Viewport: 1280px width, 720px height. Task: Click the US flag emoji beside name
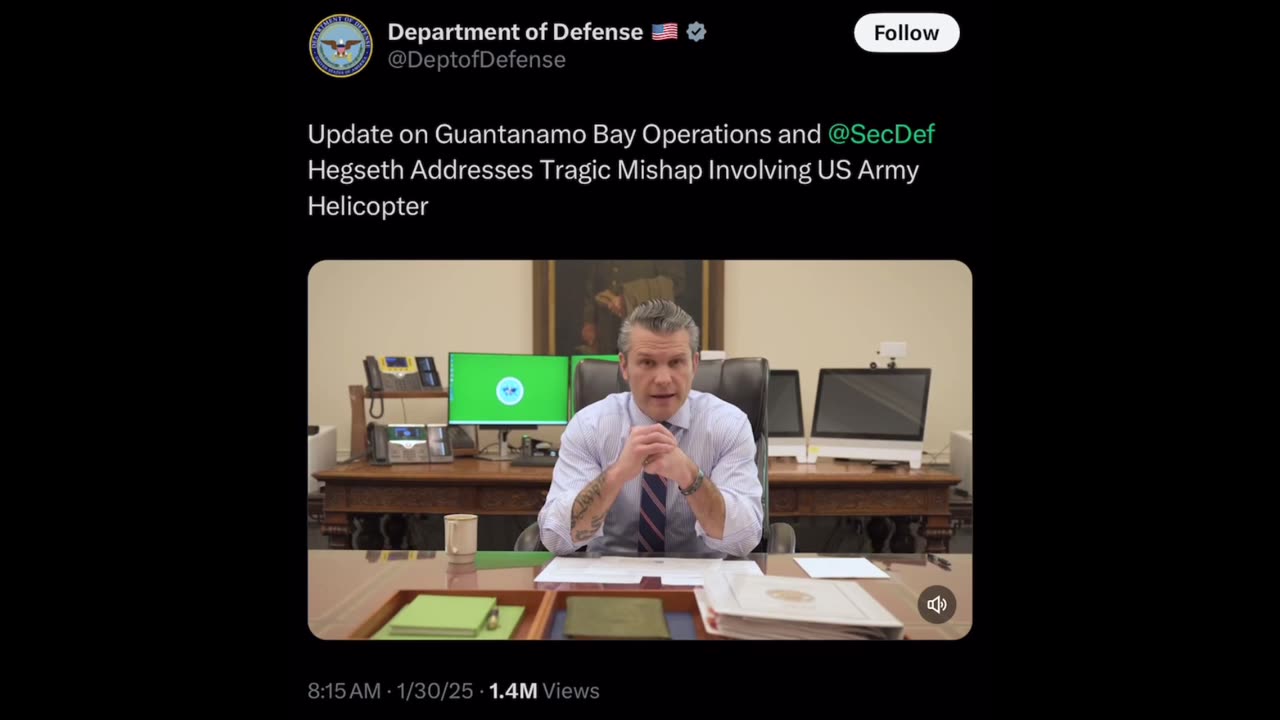coord(665,32)
